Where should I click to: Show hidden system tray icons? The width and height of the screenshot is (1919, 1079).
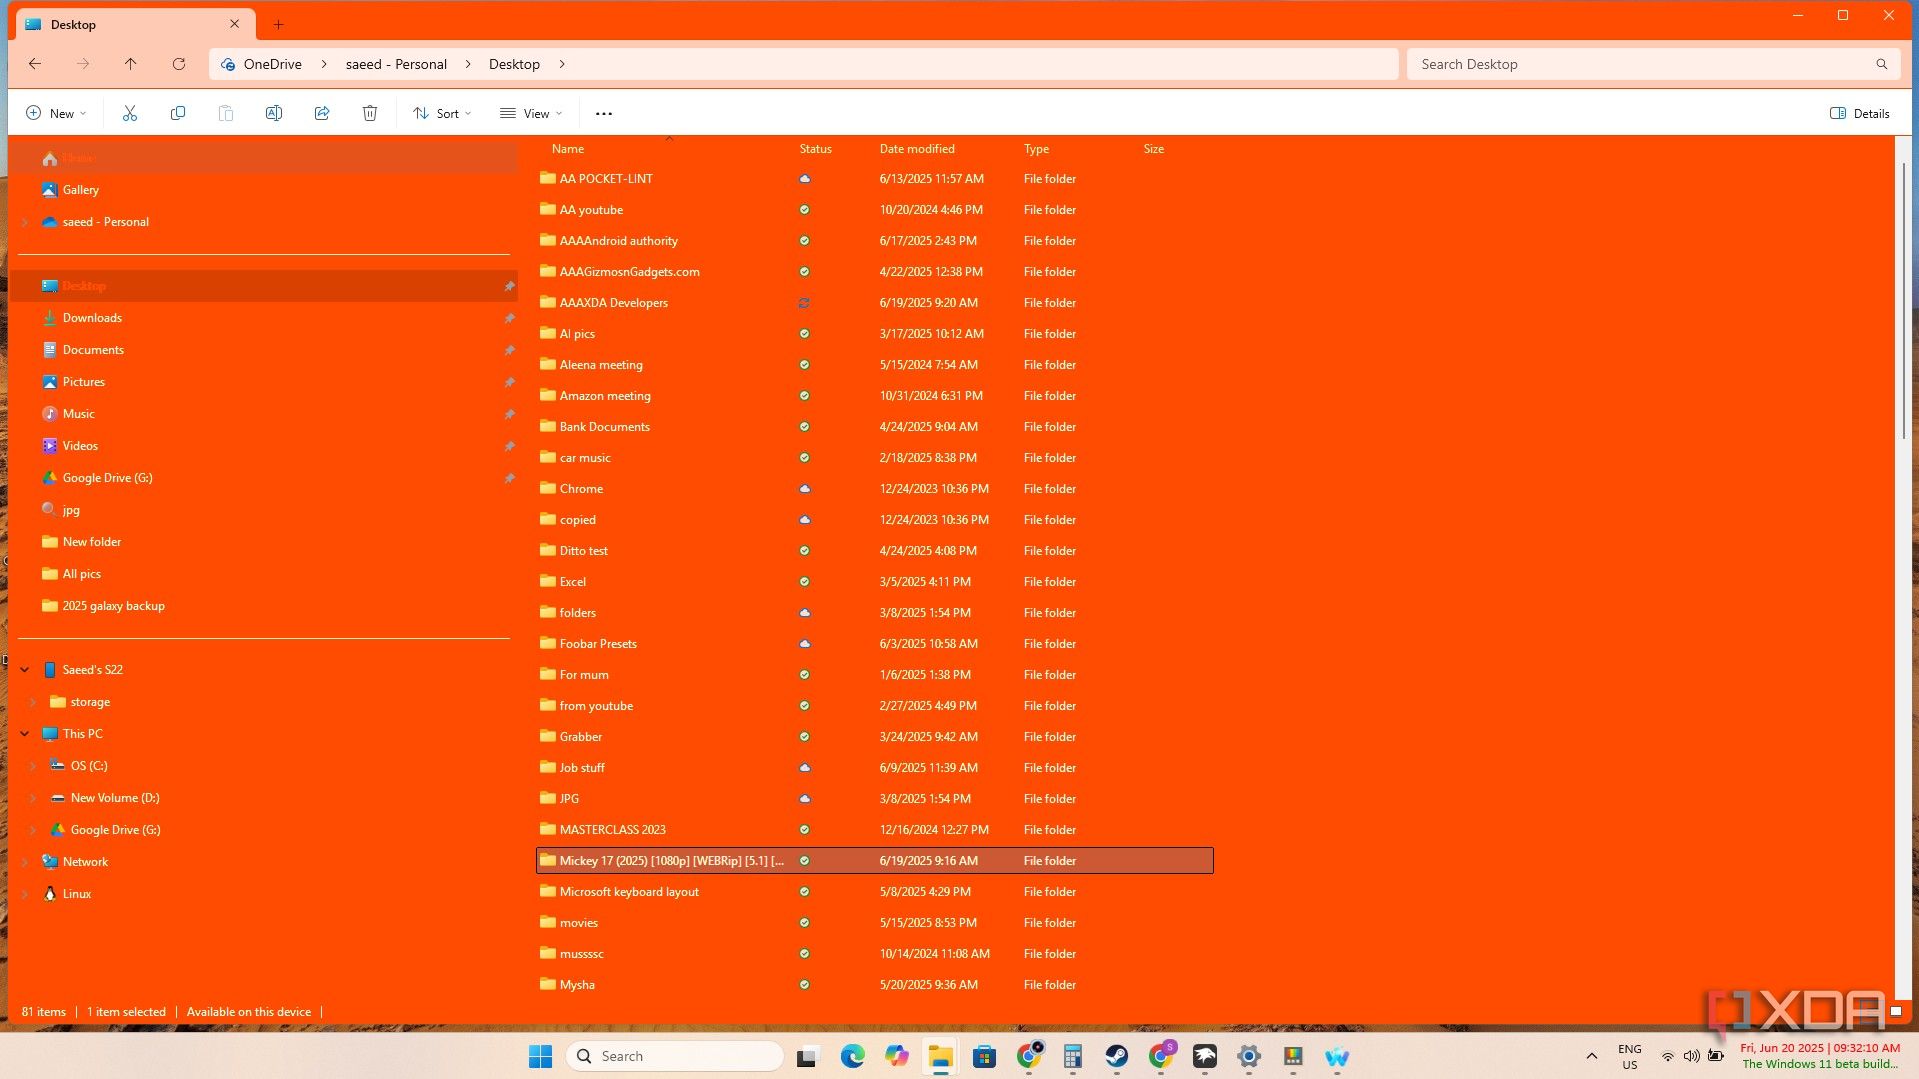point(1592,1056)
